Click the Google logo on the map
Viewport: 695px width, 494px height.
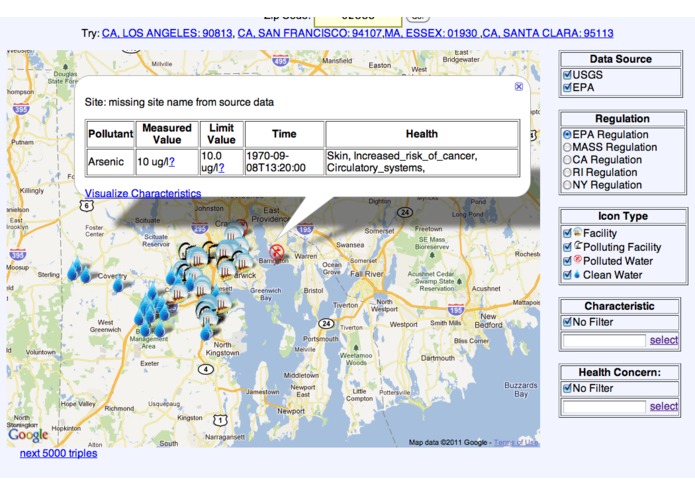pos(28,435)
